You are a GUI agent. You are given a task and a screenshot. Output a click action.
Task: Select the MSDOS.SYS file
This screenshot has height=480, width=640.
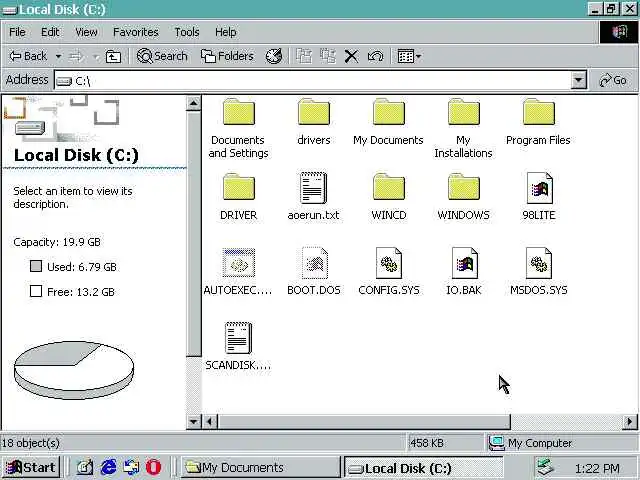point(539,272)
